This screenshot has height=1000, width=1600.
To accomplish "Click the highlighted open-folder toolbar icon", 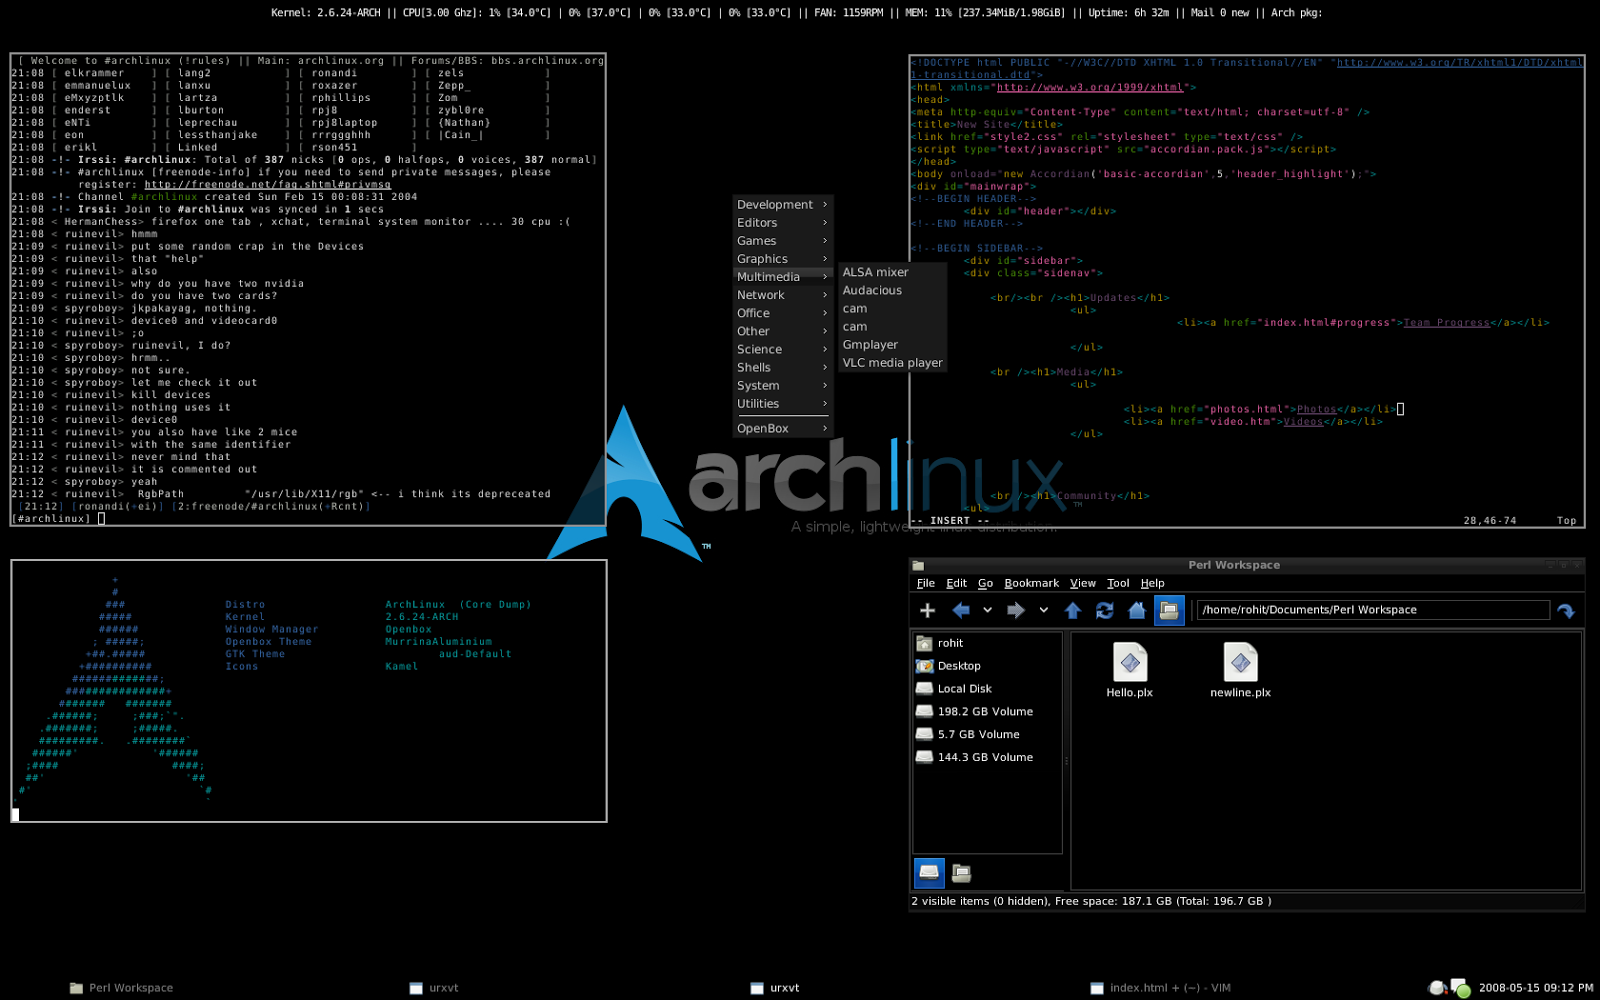I will tap(1169, 609).
